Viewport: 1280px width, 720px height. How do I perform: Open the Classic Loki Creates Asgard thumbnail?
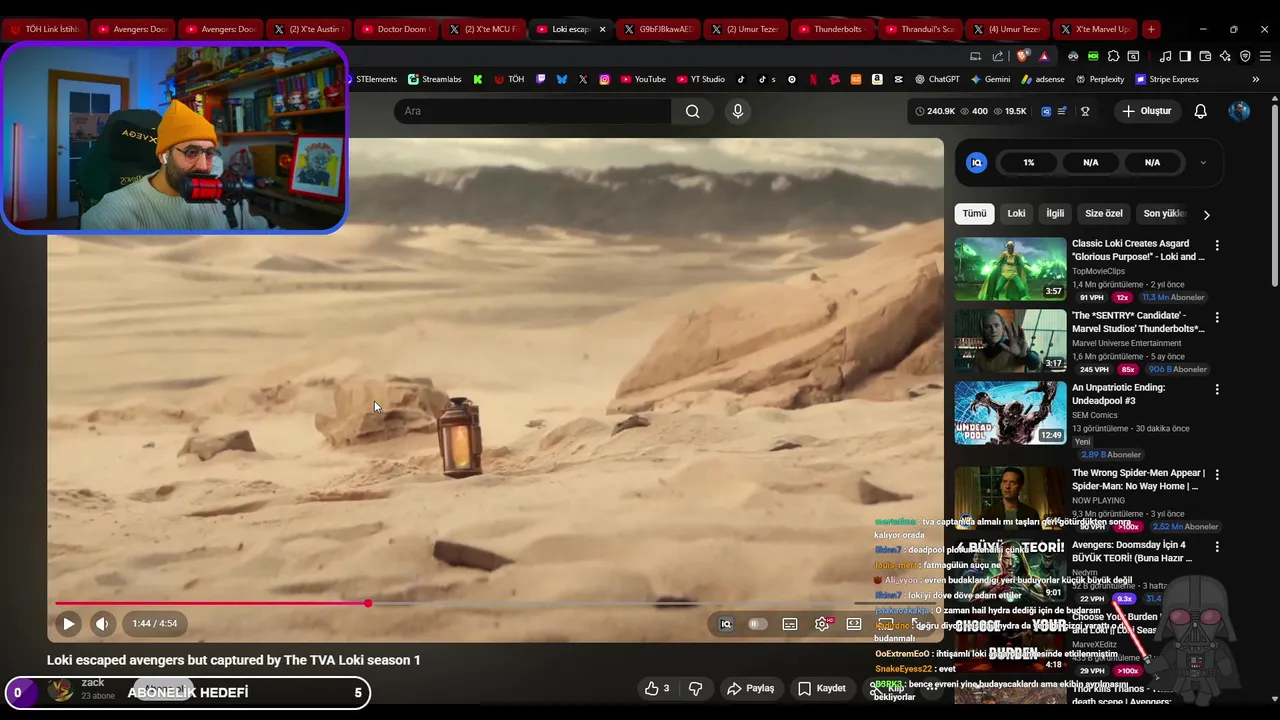click(x=1010, y=269)
